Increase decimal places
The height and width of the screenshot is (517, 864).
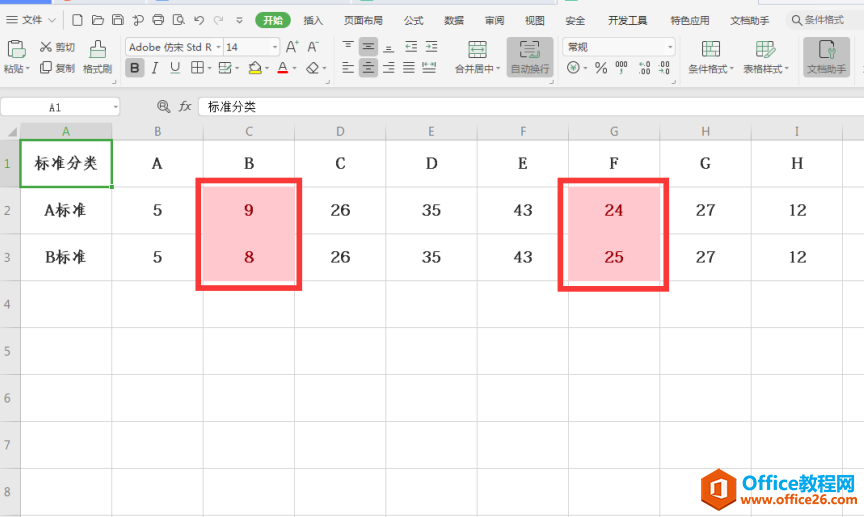(644, 68)
